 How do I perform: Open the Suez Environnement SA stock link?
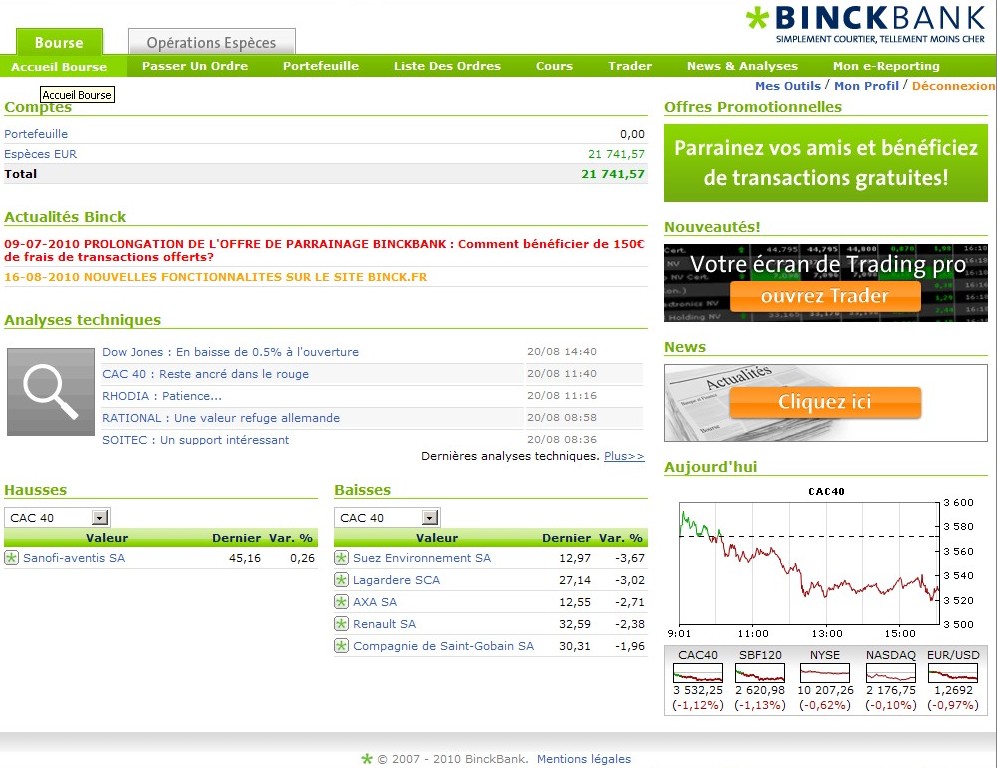click(422, 558)
